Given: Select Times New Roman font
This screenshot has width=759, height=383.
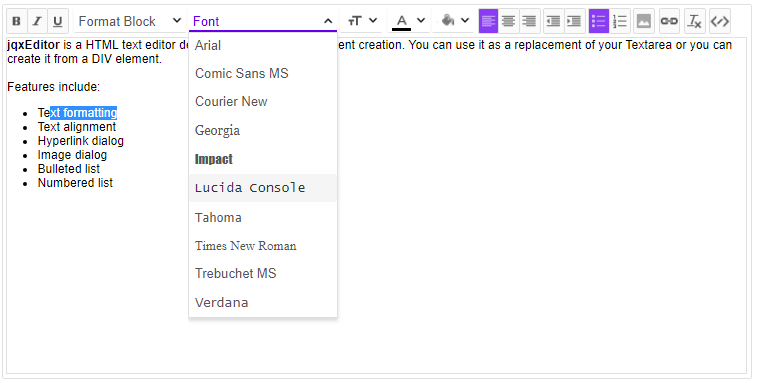Looking at the screenshot, I should (263, 246).
